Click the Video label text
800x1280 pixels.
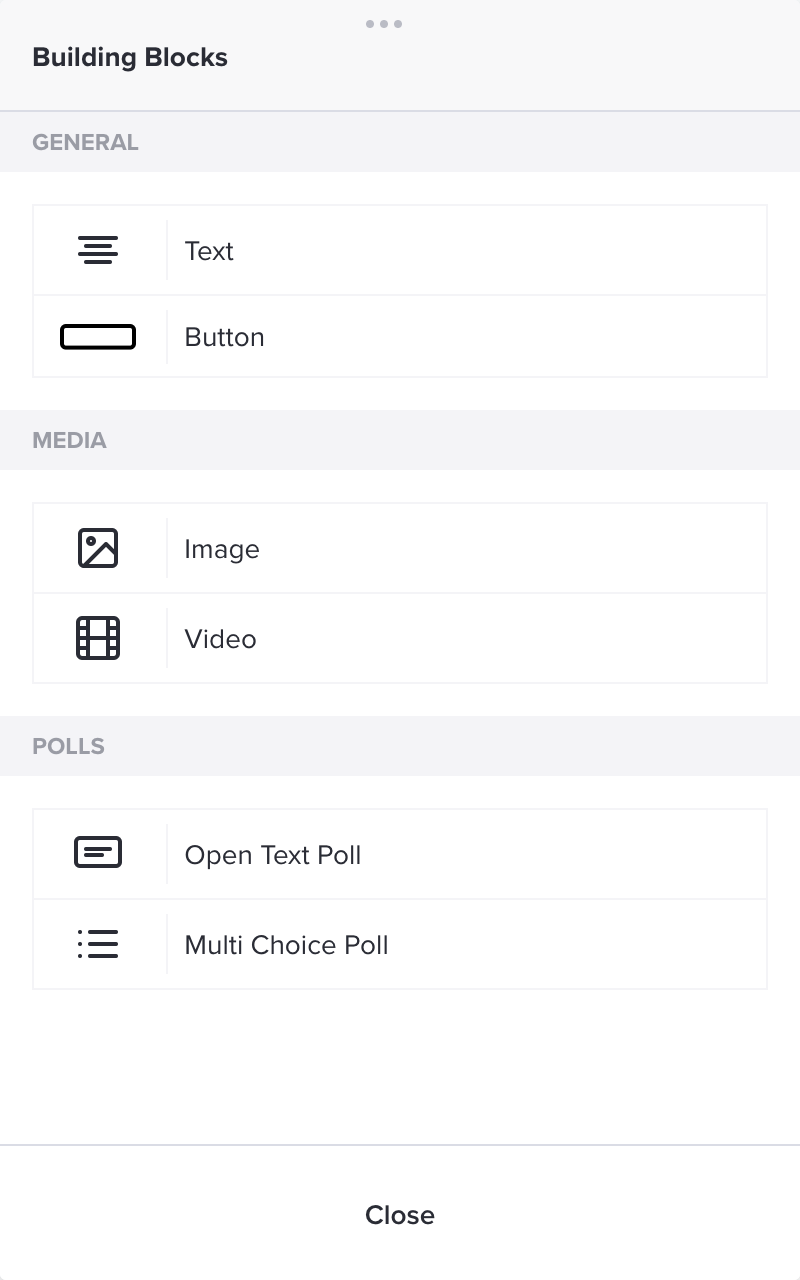[x=220, y=639]
